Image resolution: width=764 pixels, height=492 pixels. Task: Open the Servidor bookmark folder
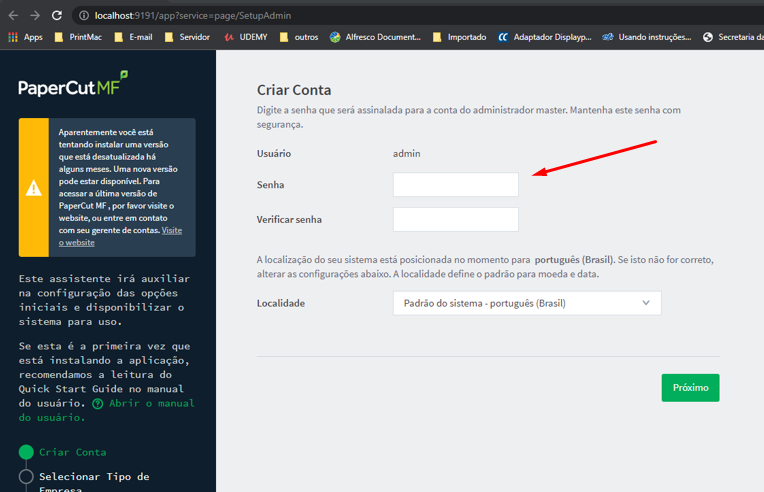click(x=187, y=37)
